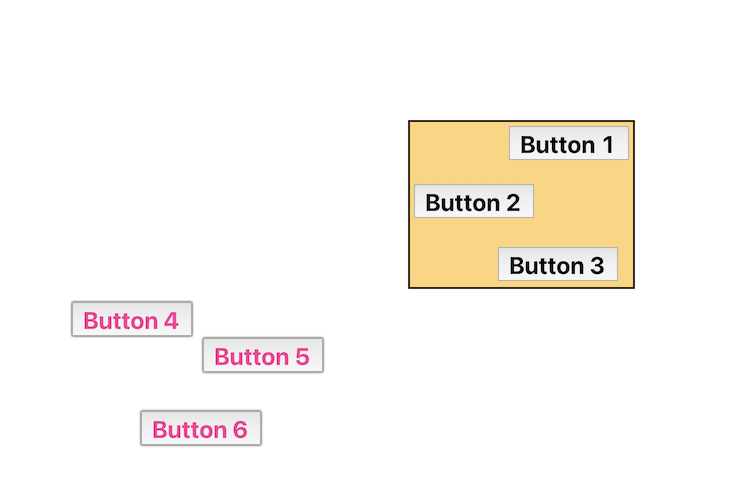
Task: Click the pink button between Button 4 and 6
Action: pyautogui.click(x=262, y=356)
